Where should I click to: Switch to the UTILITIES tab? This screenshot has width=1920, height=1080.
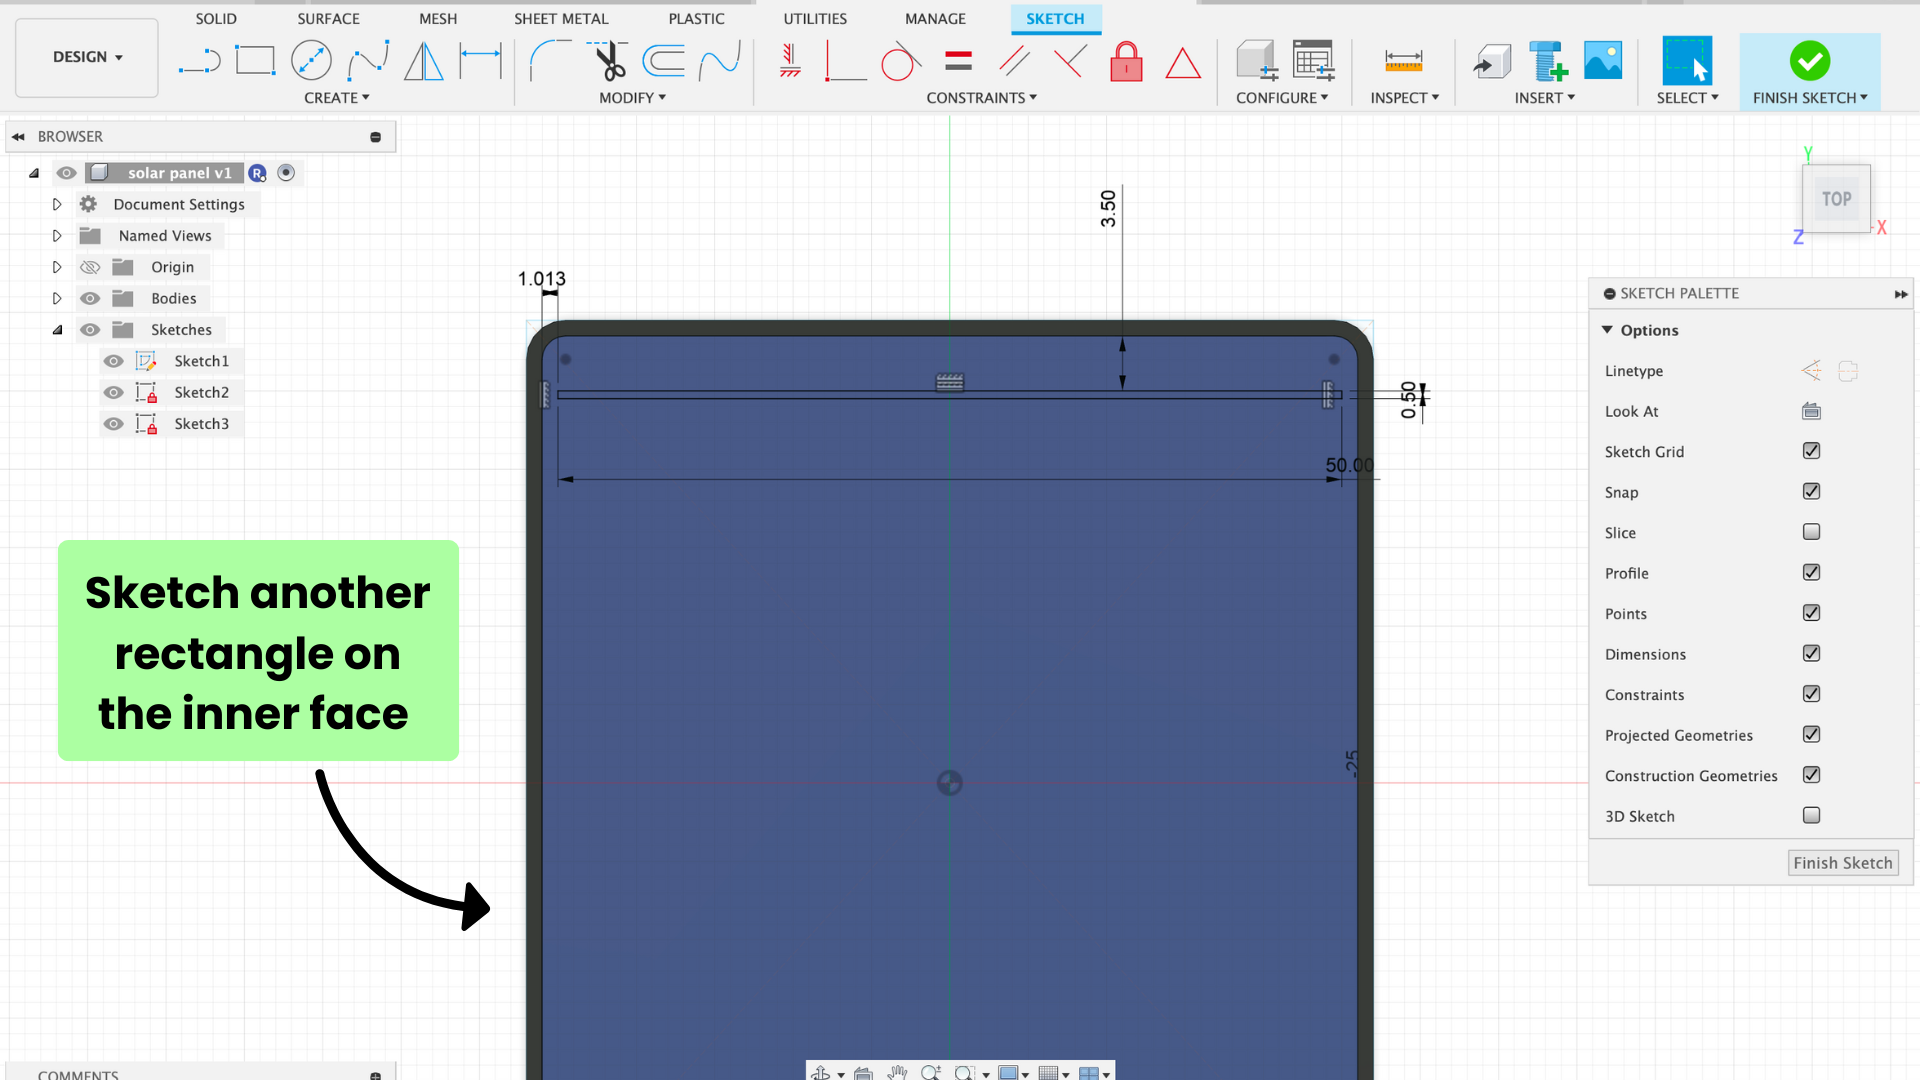pyautogui.click(x=815, y=19)
